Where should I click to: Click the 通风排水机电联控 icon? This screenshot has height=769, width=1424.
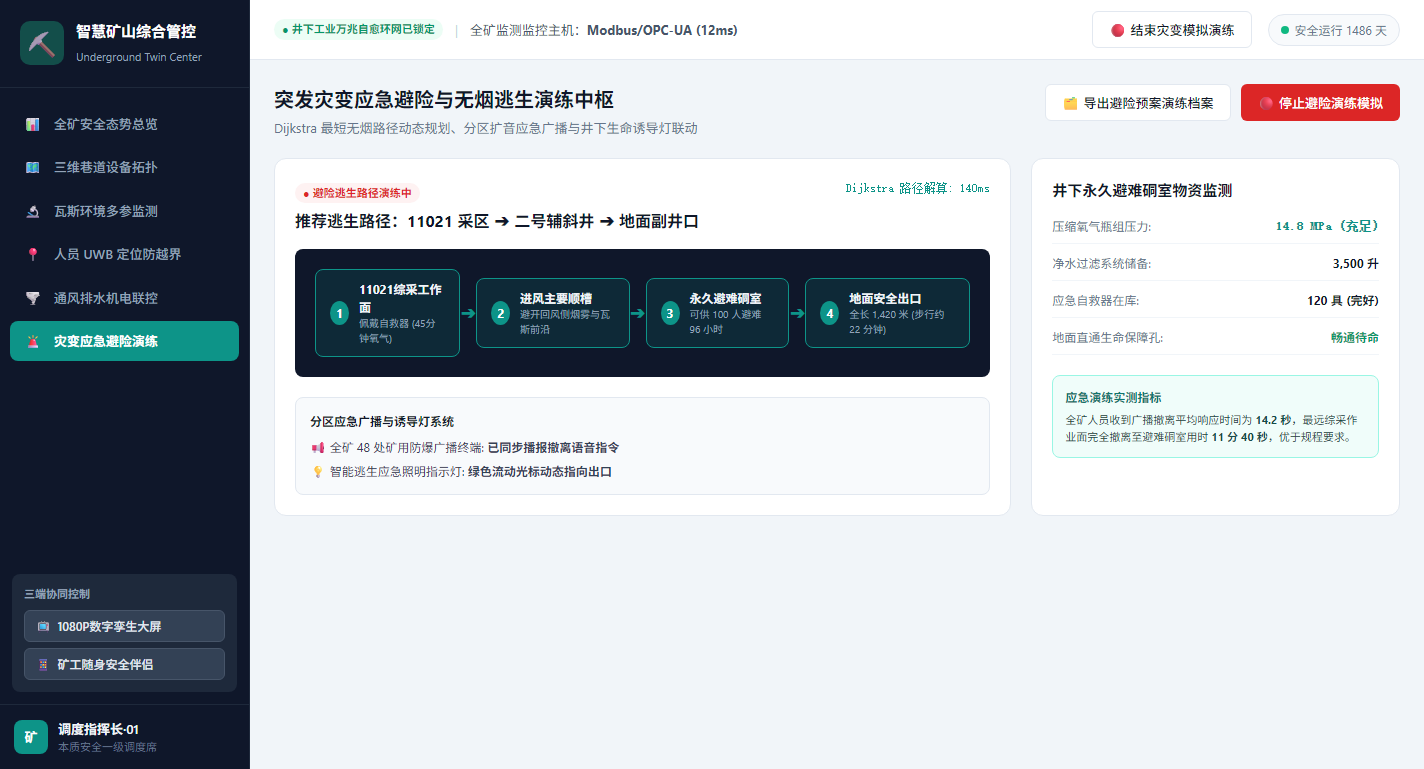[x=33, y=298]
